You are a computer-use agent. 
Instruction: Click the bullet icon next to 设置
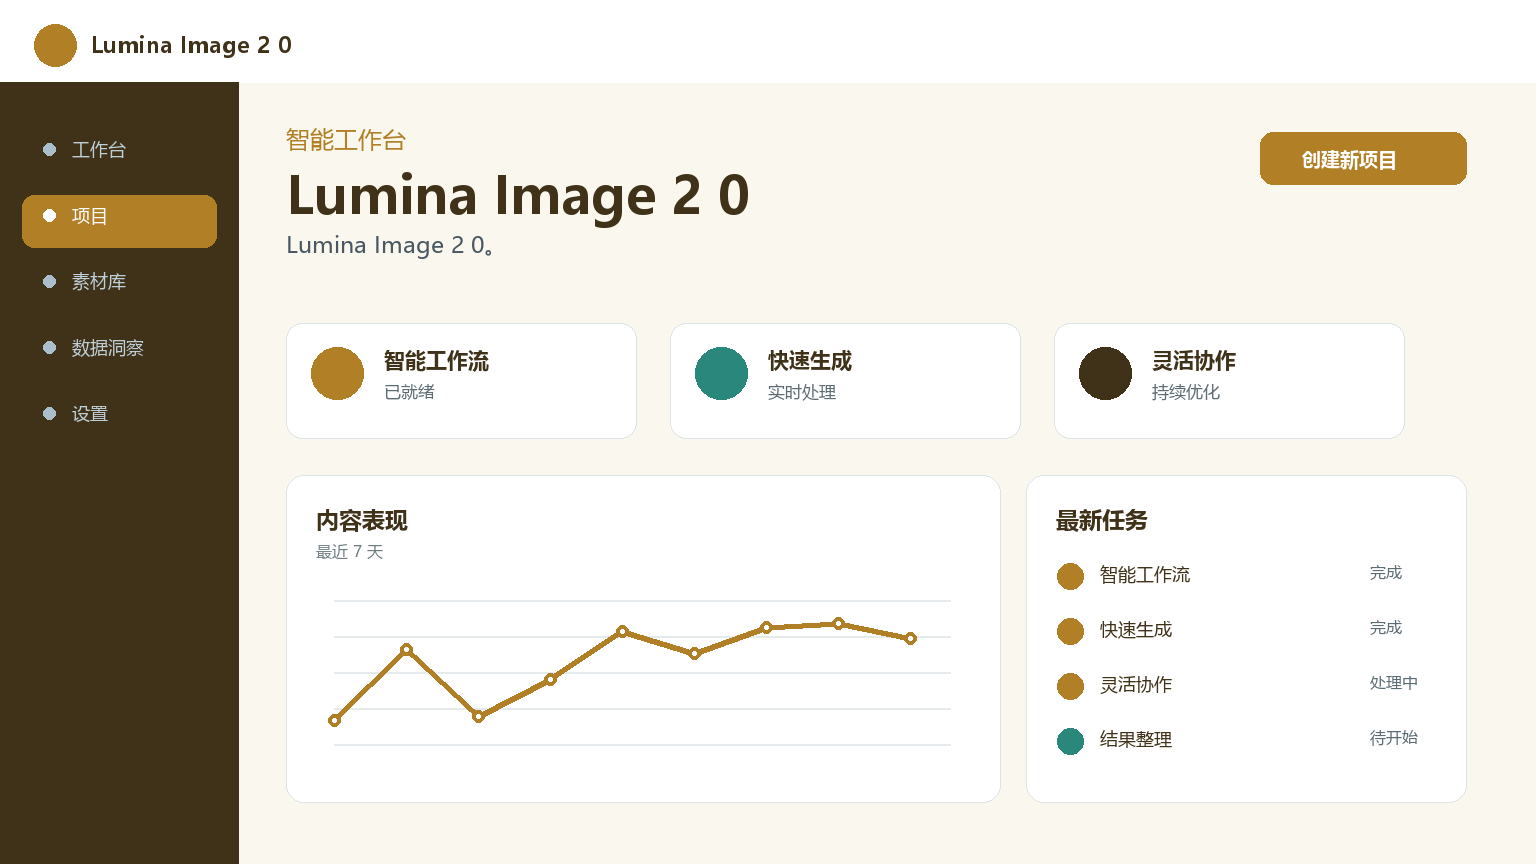click(49, 413)
